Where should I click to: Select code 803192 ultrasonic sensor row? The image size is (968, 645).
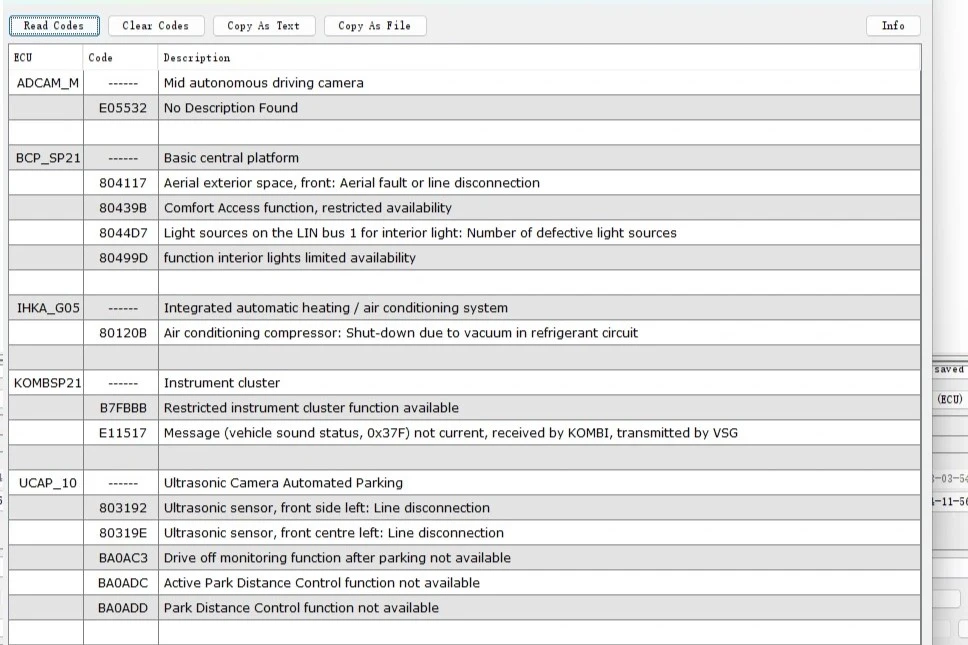[x=122, y=508]
